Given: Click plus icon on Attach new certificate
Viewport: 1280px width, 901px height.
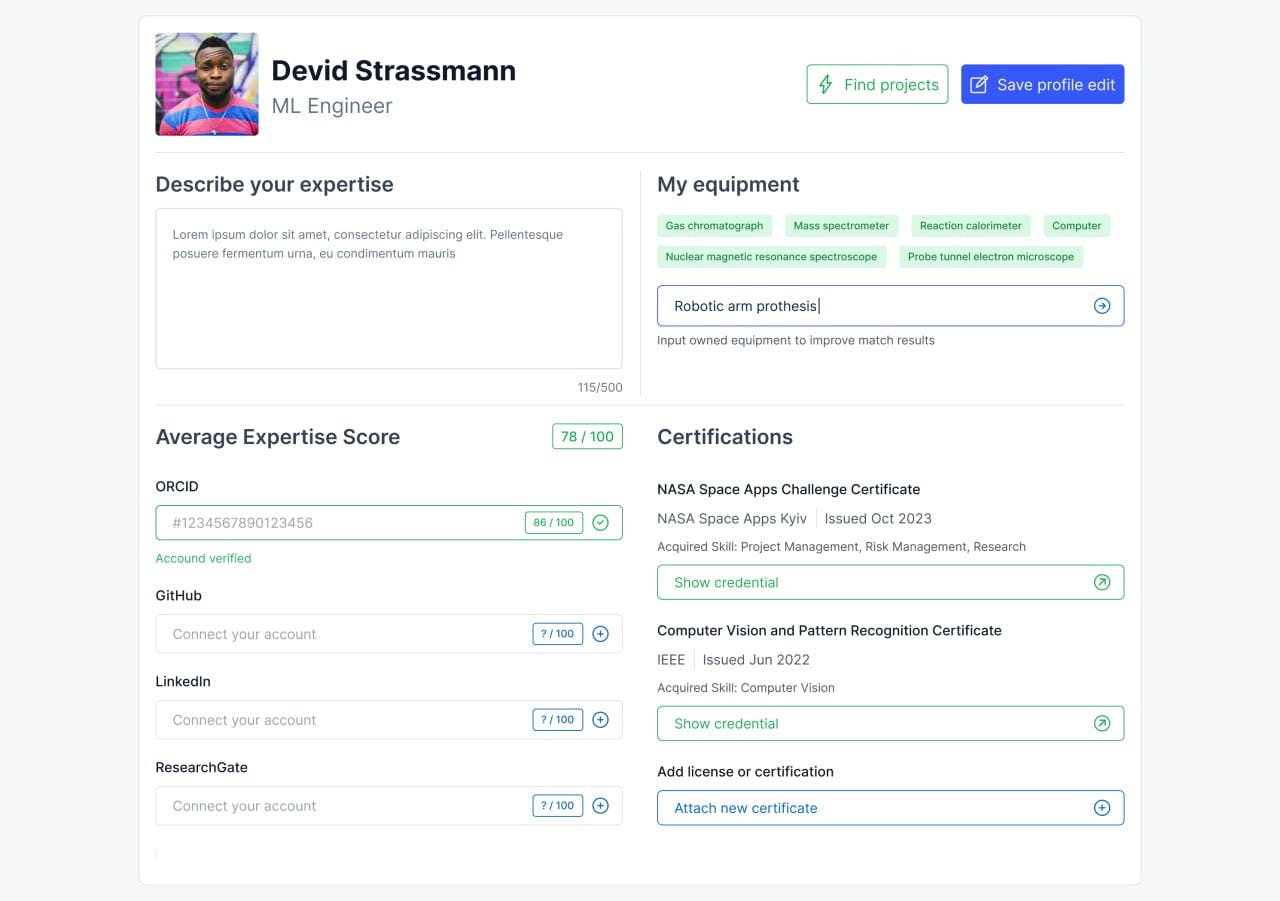Looking at the screenshot, I should click(x=1101, y=808).
